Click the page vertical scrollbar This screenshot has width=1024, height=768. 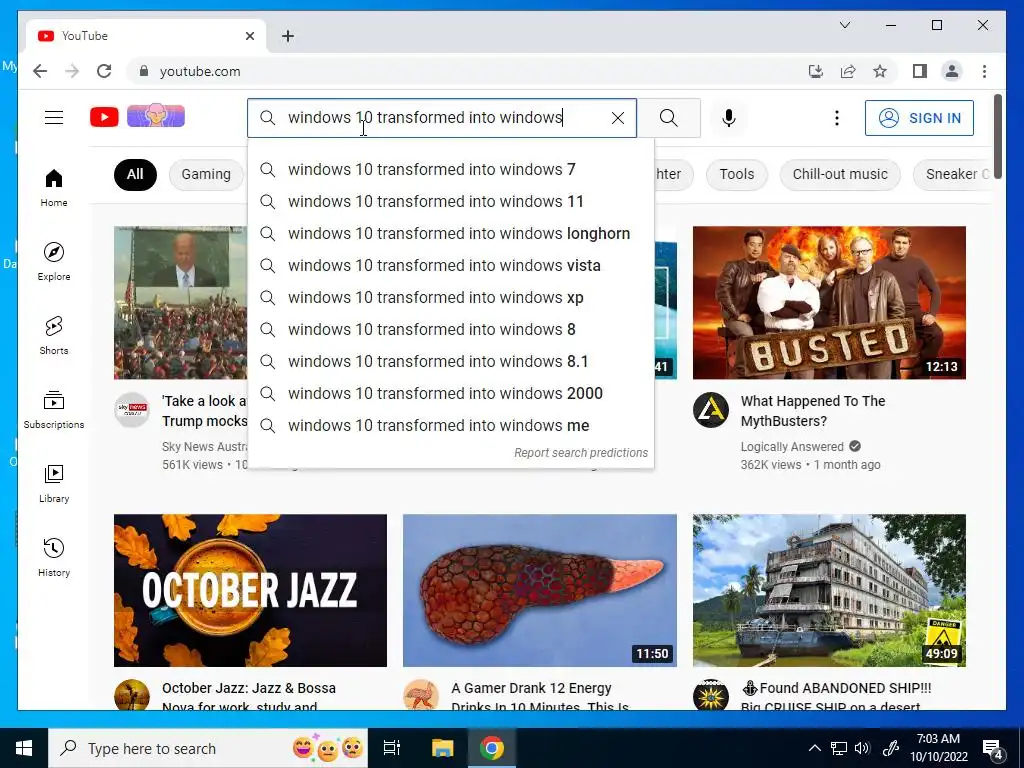997,134
